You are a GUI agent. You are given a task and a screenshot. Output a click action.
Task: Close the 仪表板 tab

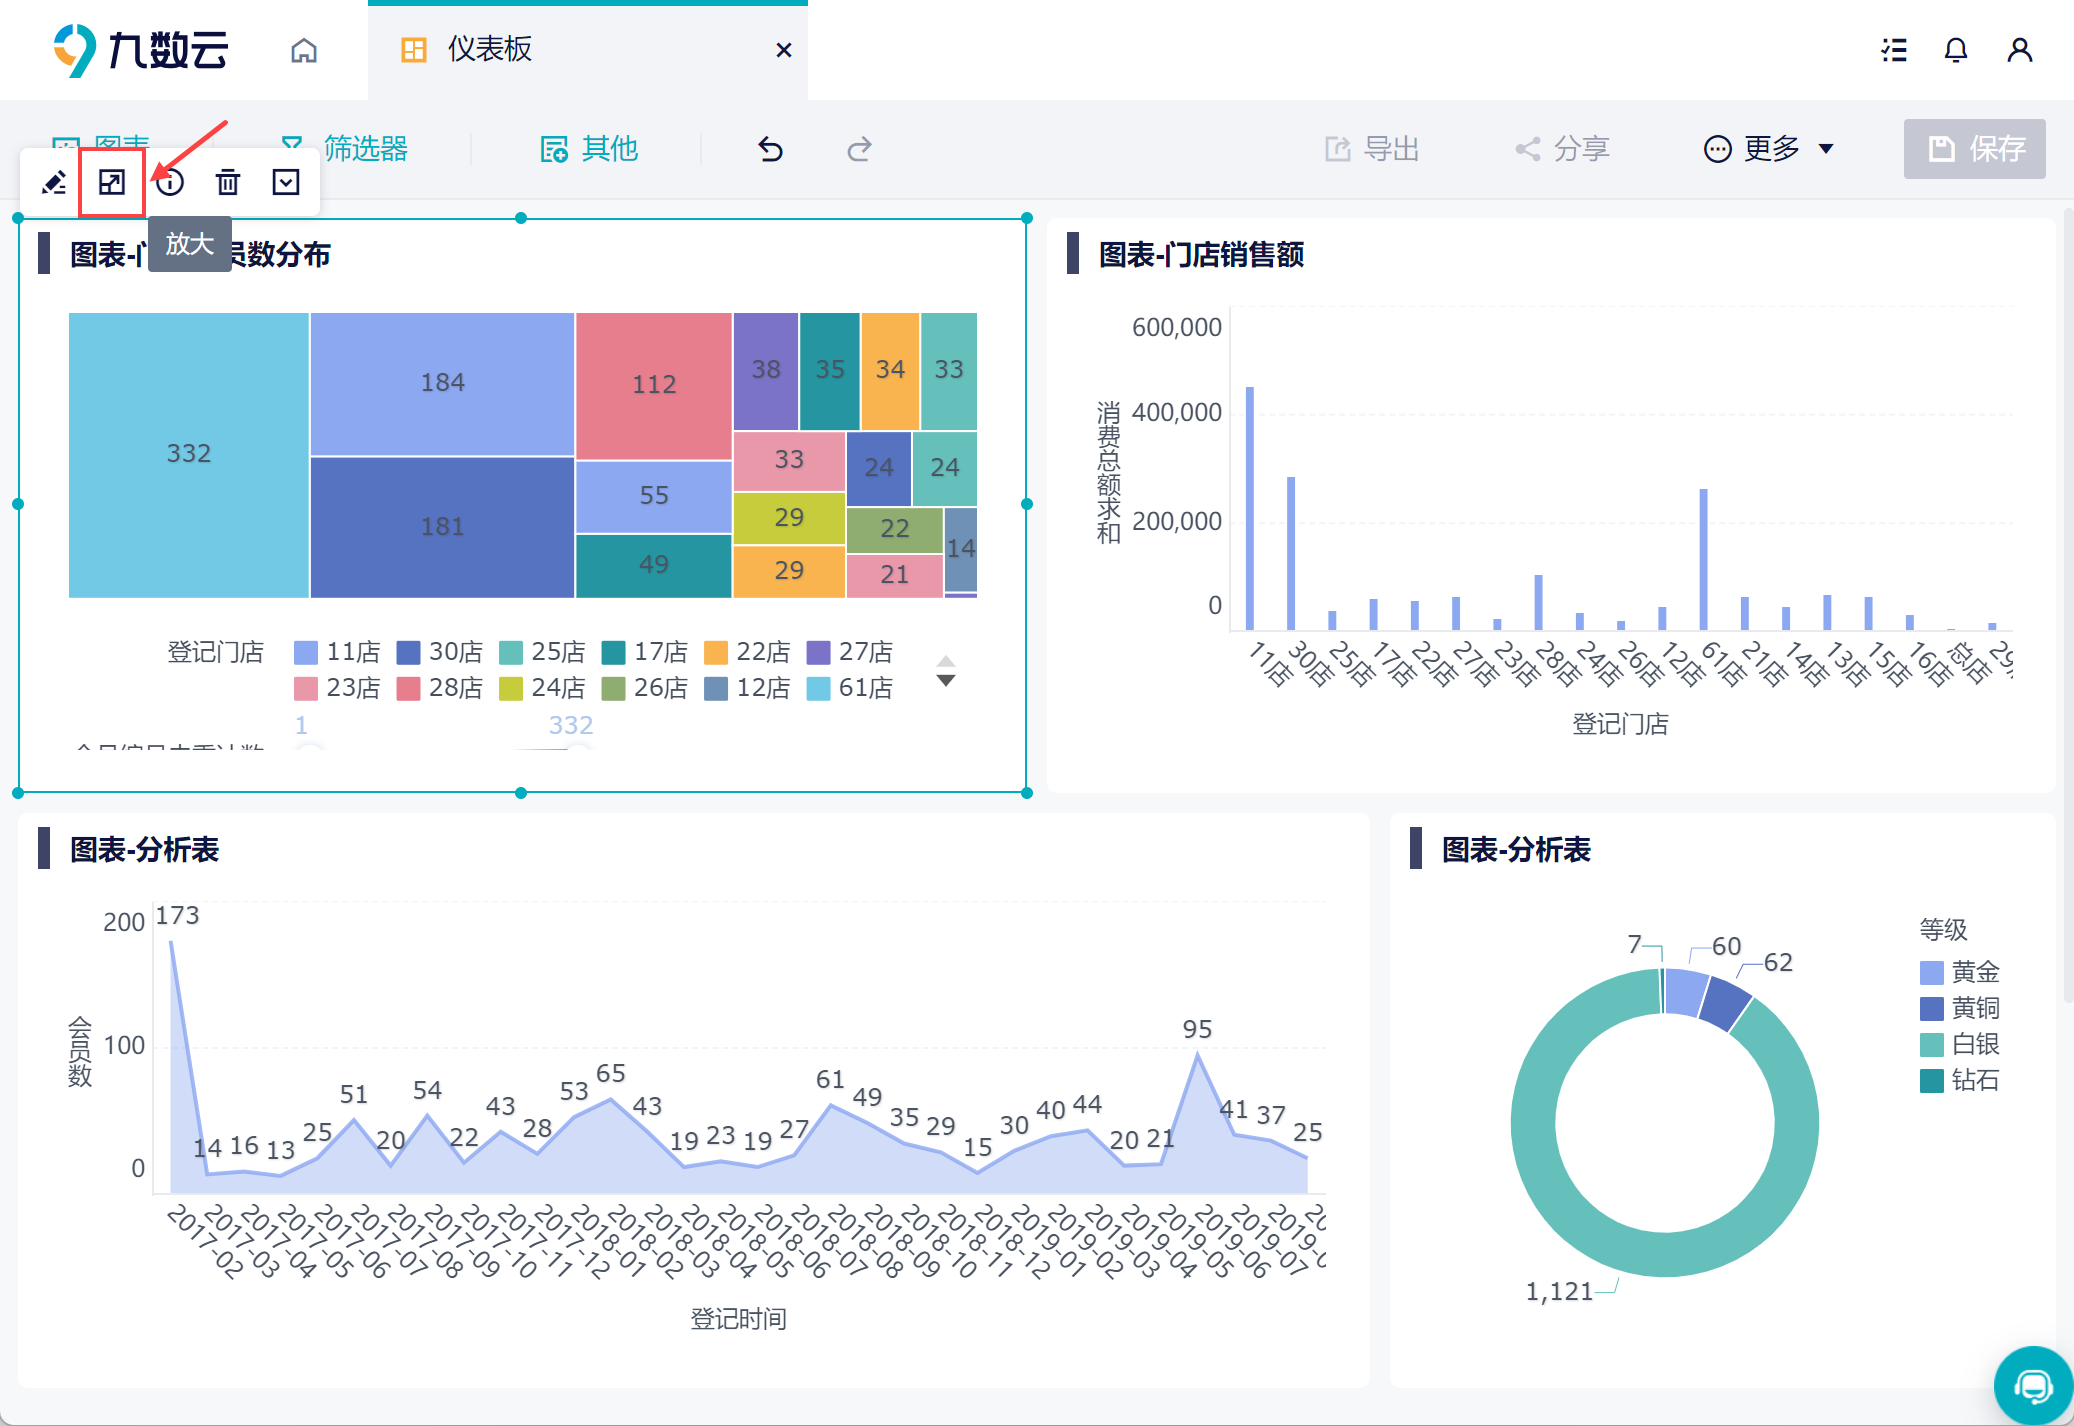[784, 50]
